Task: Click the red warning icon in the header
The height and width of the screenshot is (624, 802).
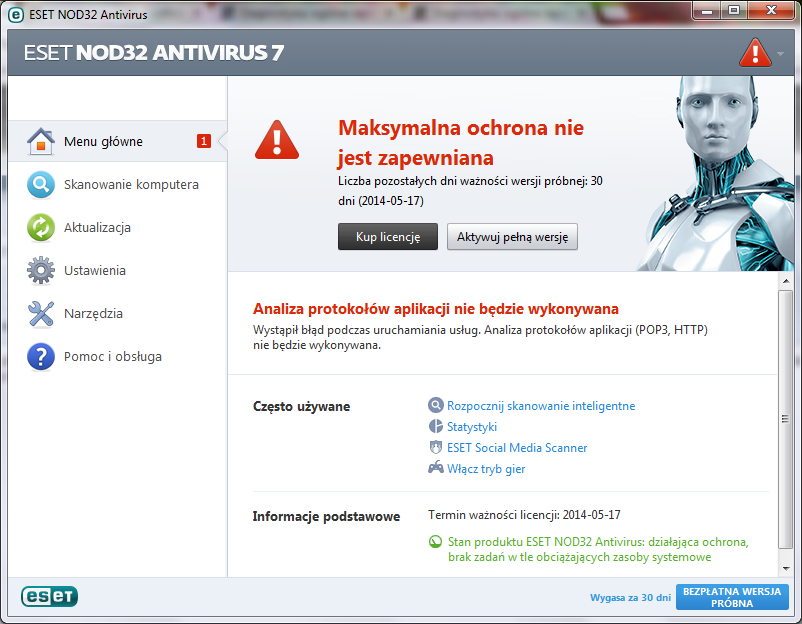Action: click(x=755, y=53)
